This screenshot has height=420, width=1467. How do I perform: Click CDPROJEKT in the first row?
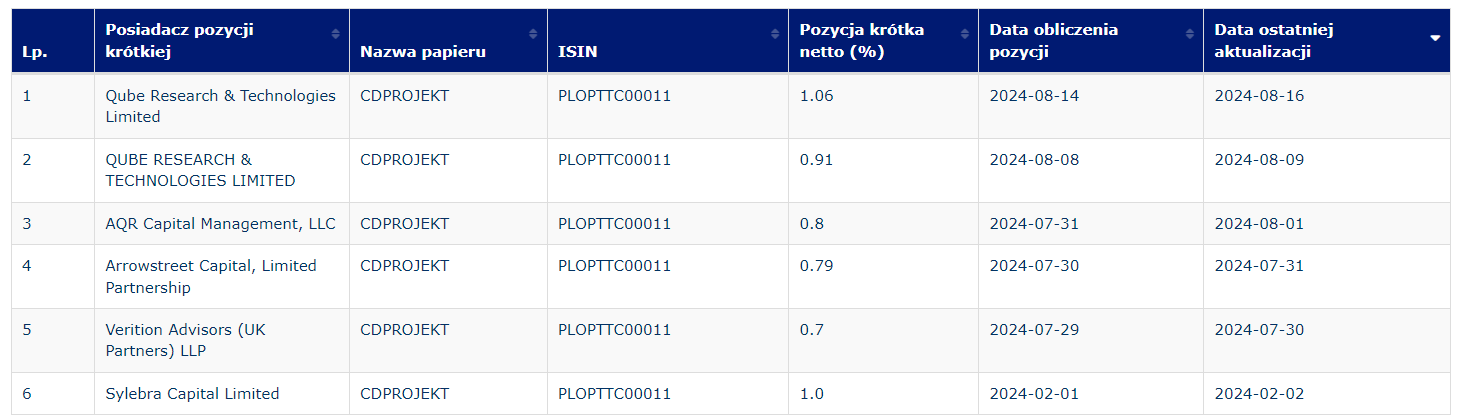coord(404,96)
